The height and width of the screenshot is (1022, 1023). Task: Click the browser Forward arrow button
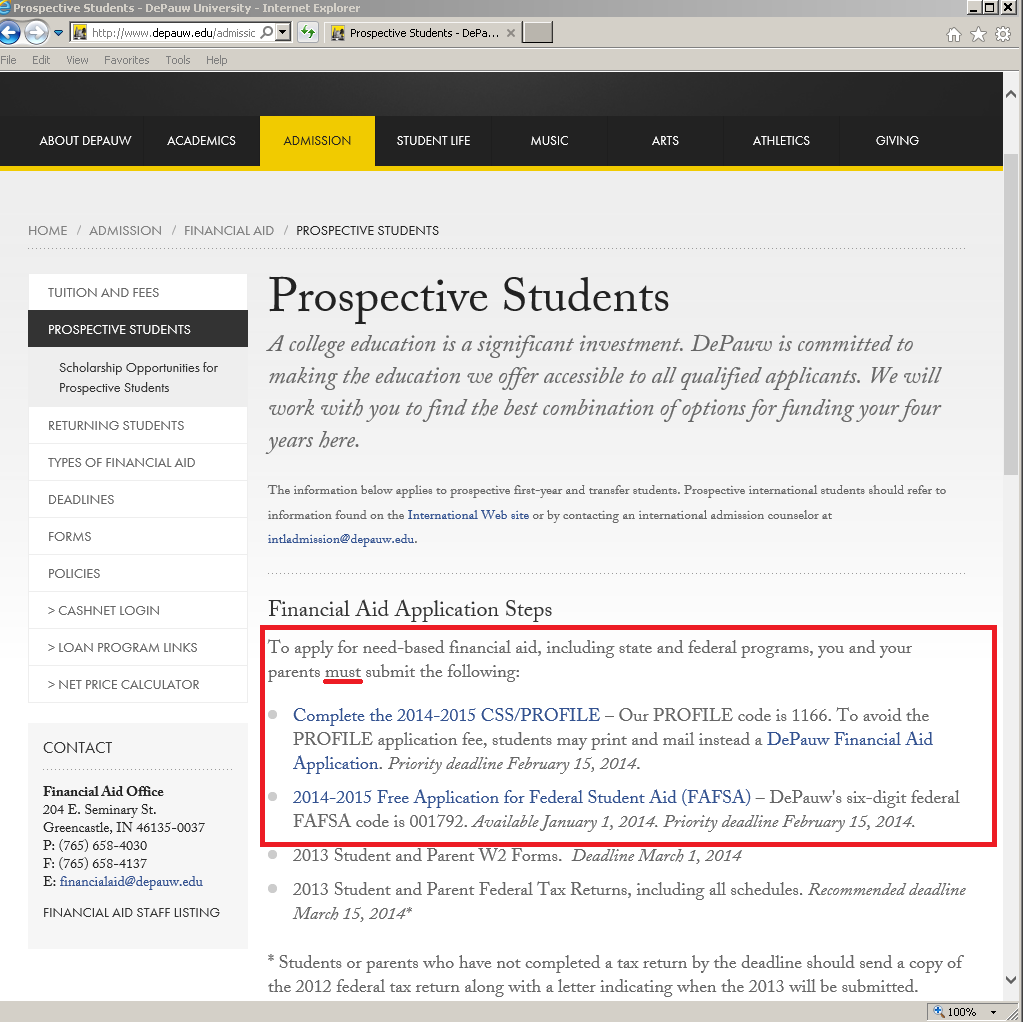pos(36,33)
